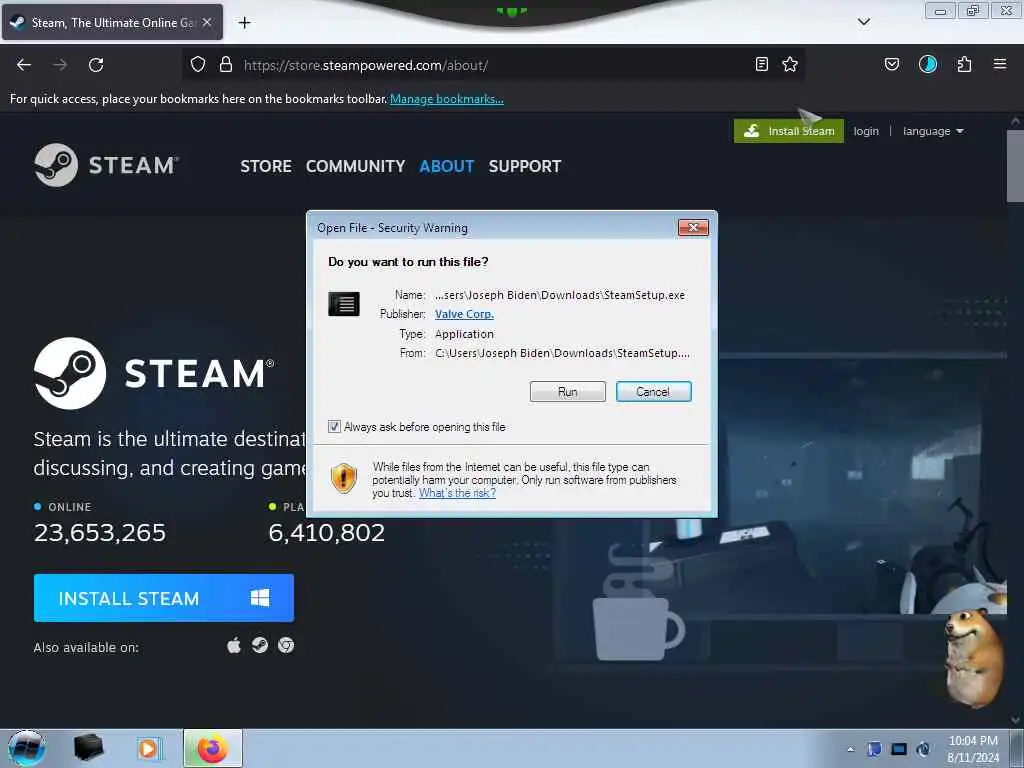Image resolution: width=1024 pixels, height=768 pixels.
Task: Open the STORE menu
Action: pos(266,167)
